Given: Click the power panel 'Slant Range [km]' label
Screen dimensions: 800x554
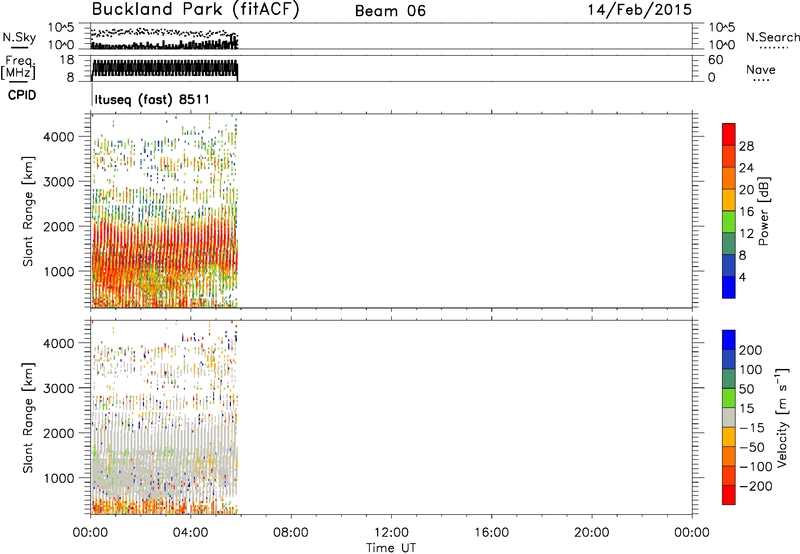Looking at the screenshot, I should (28, 211).
